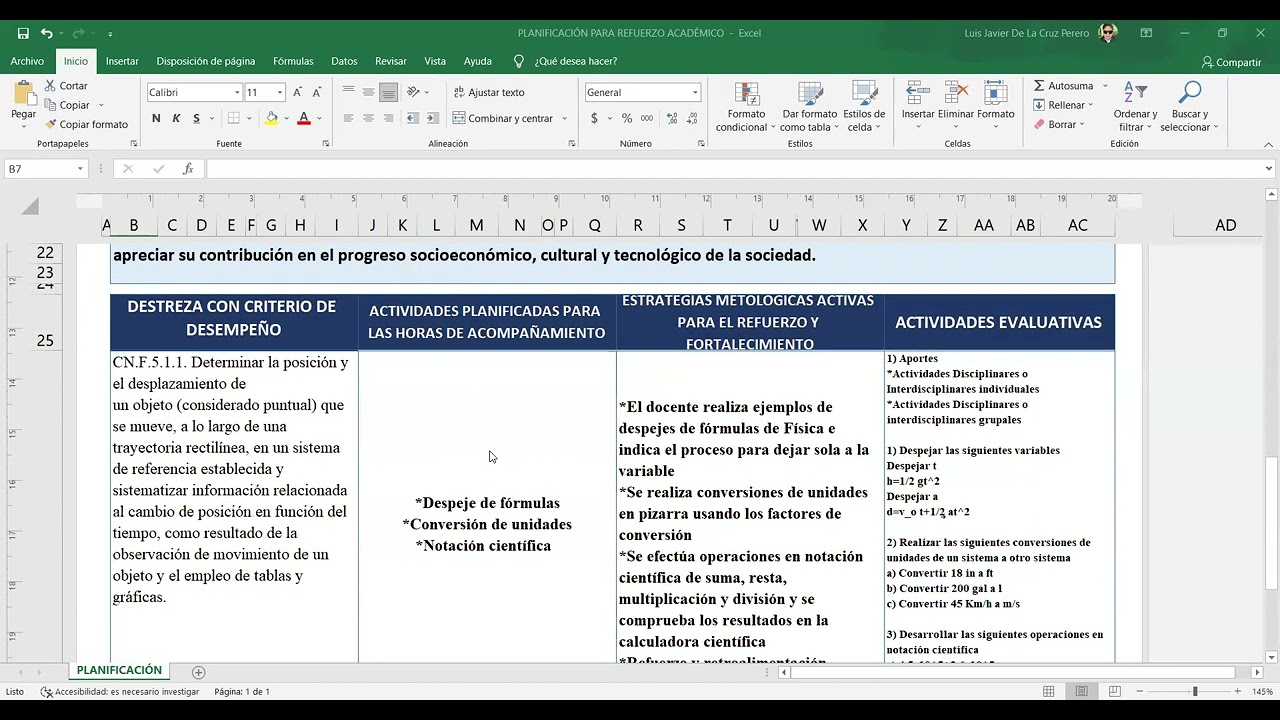Open the Vista tab

pos(435,61)
